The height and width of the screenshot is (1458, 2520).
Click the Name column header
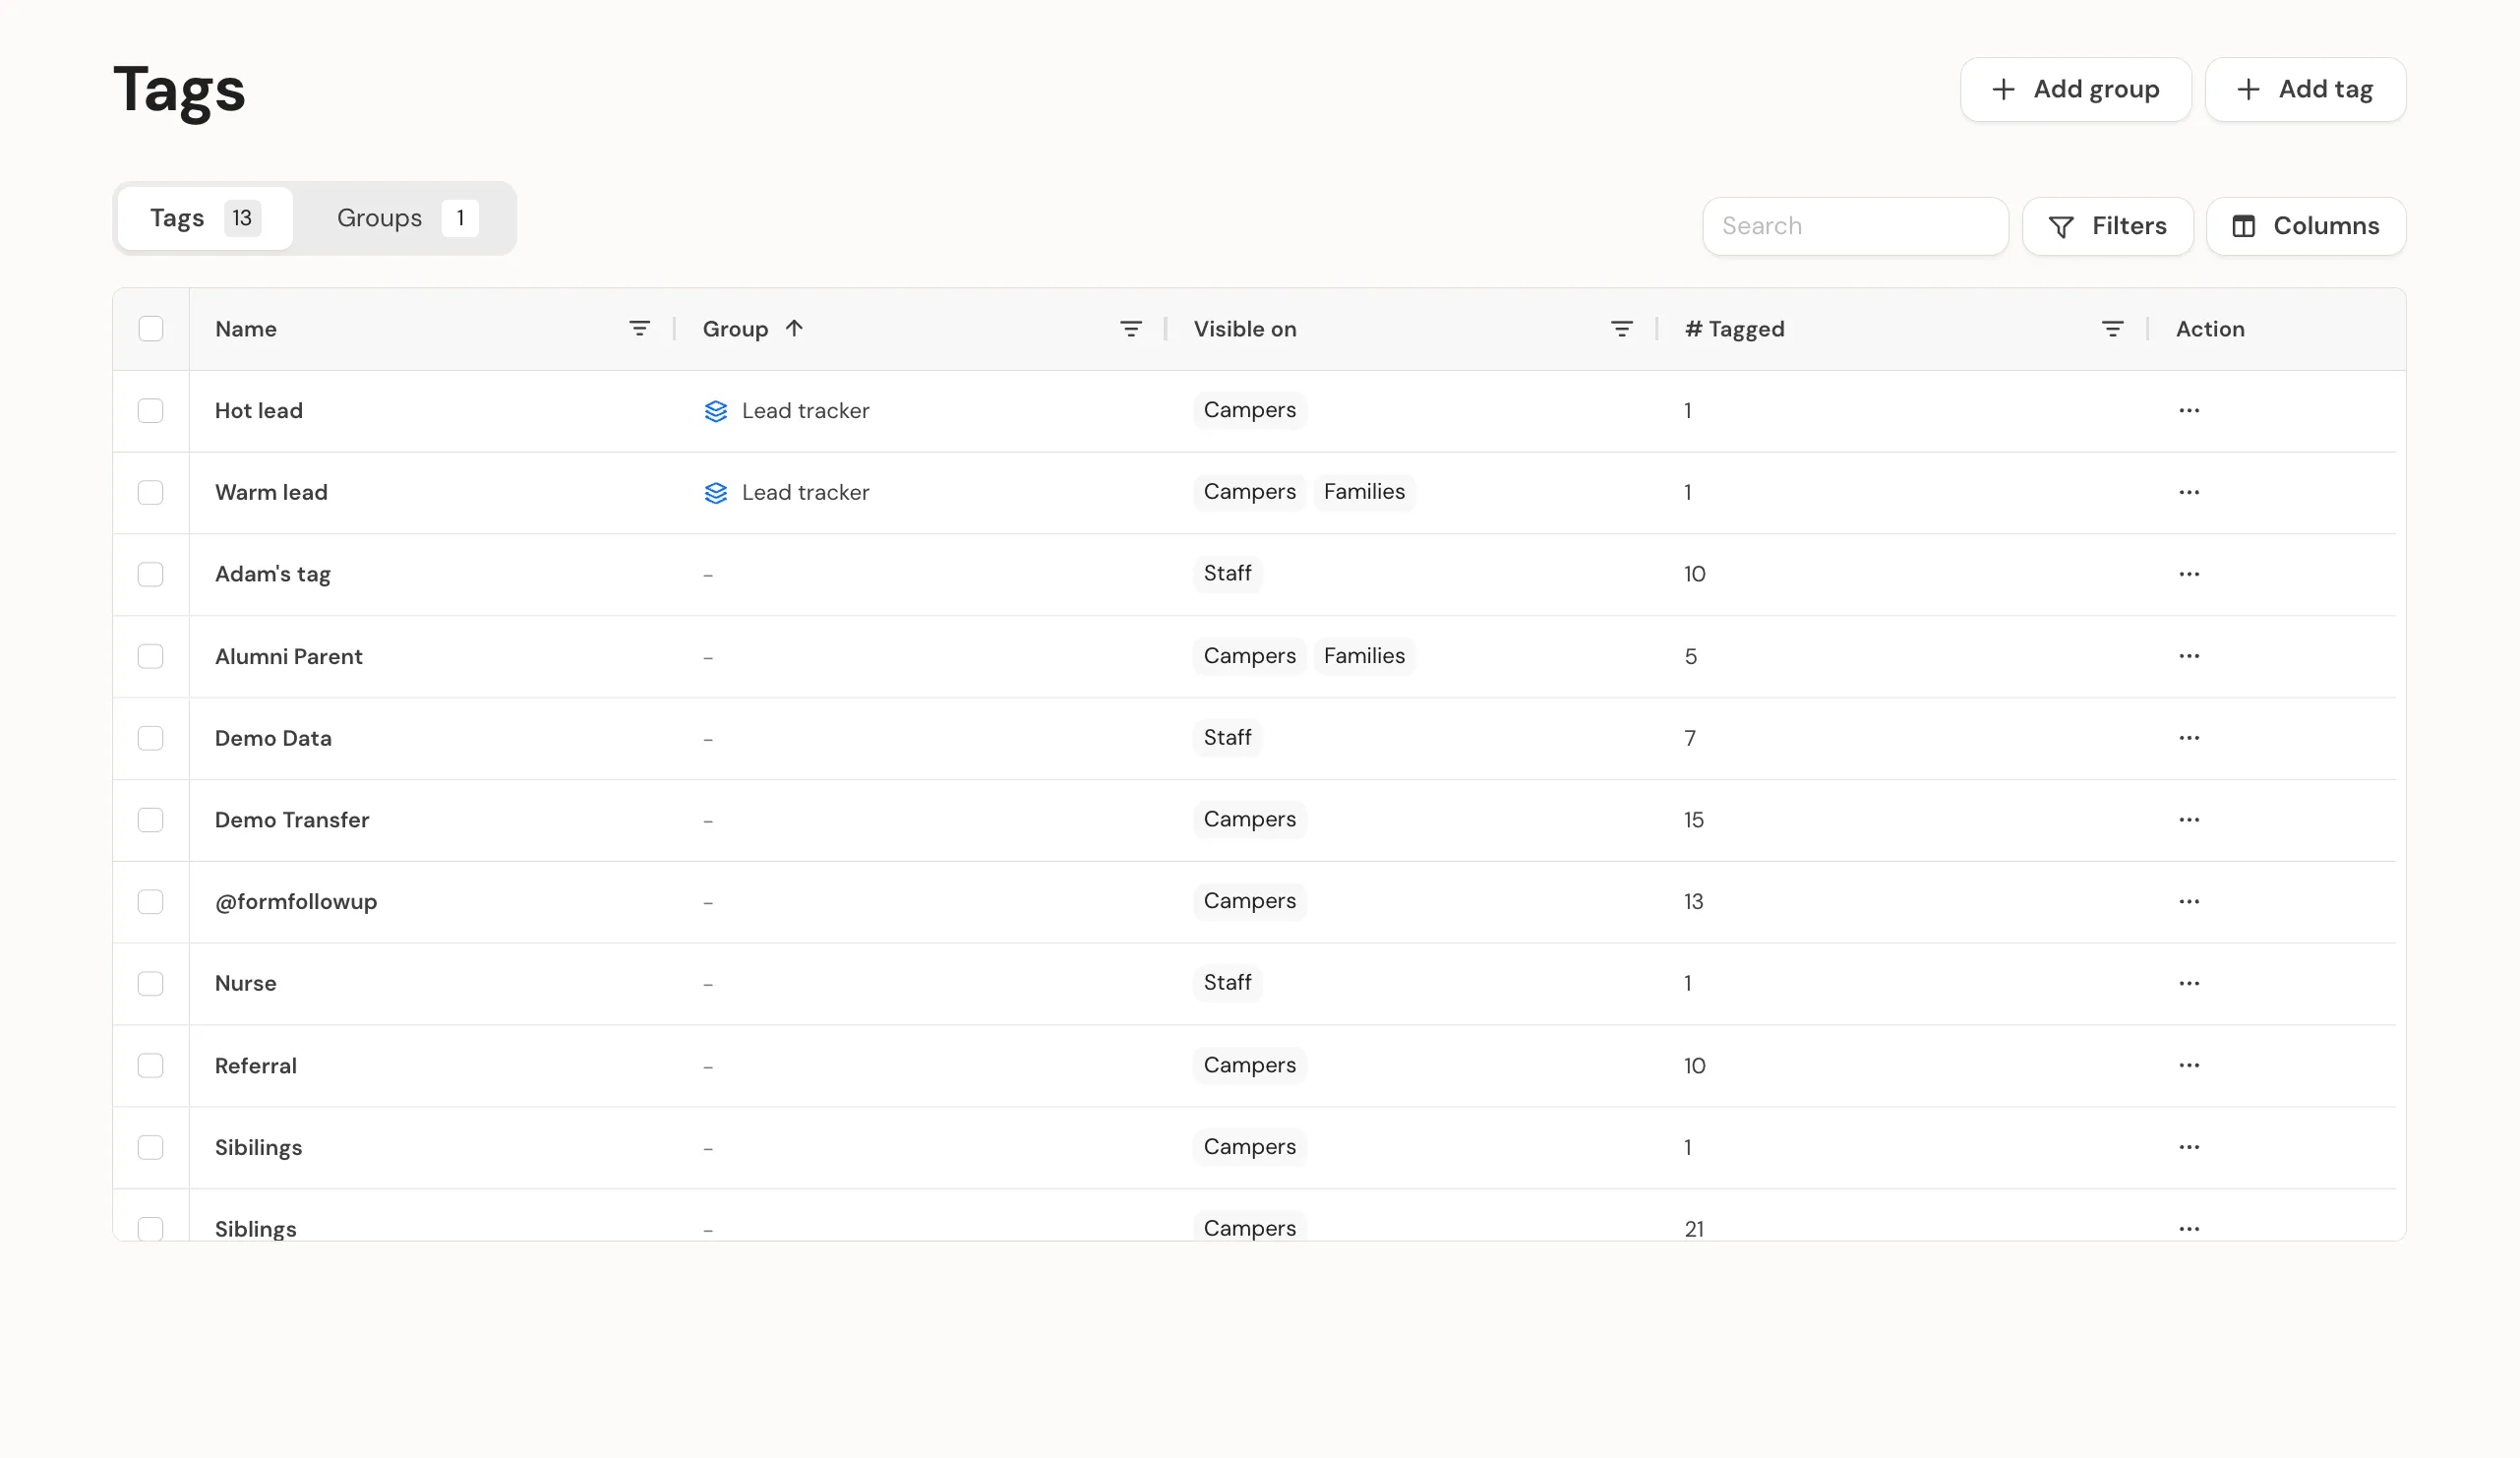tap(246, 329)
